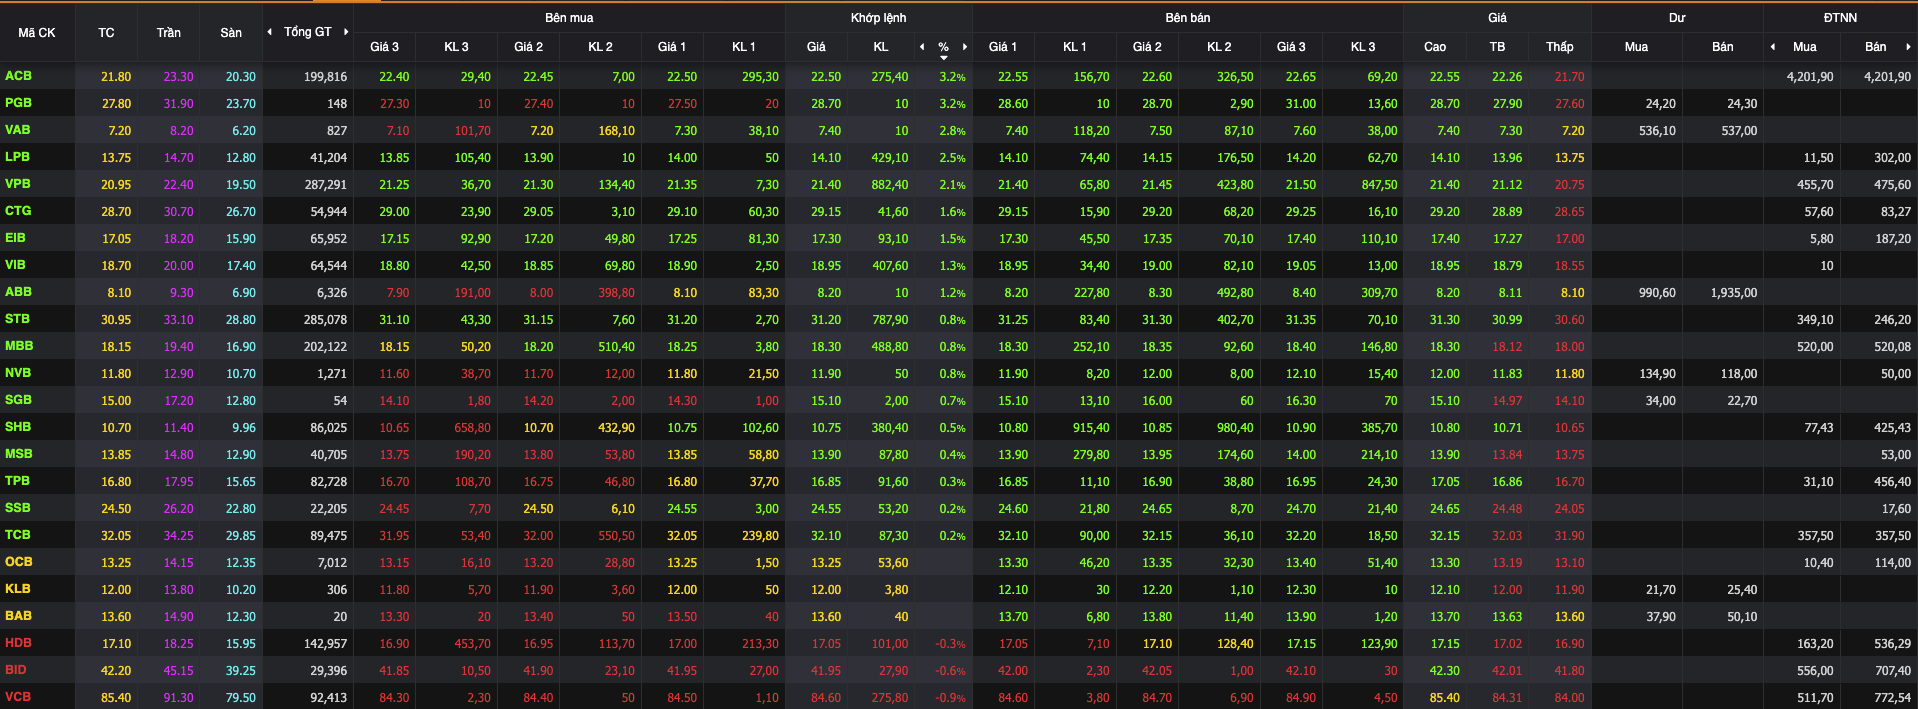This screenshot has height=709, width=1918.
Task: Open the red VCB ticker symbol
Action: click(18, 697)
